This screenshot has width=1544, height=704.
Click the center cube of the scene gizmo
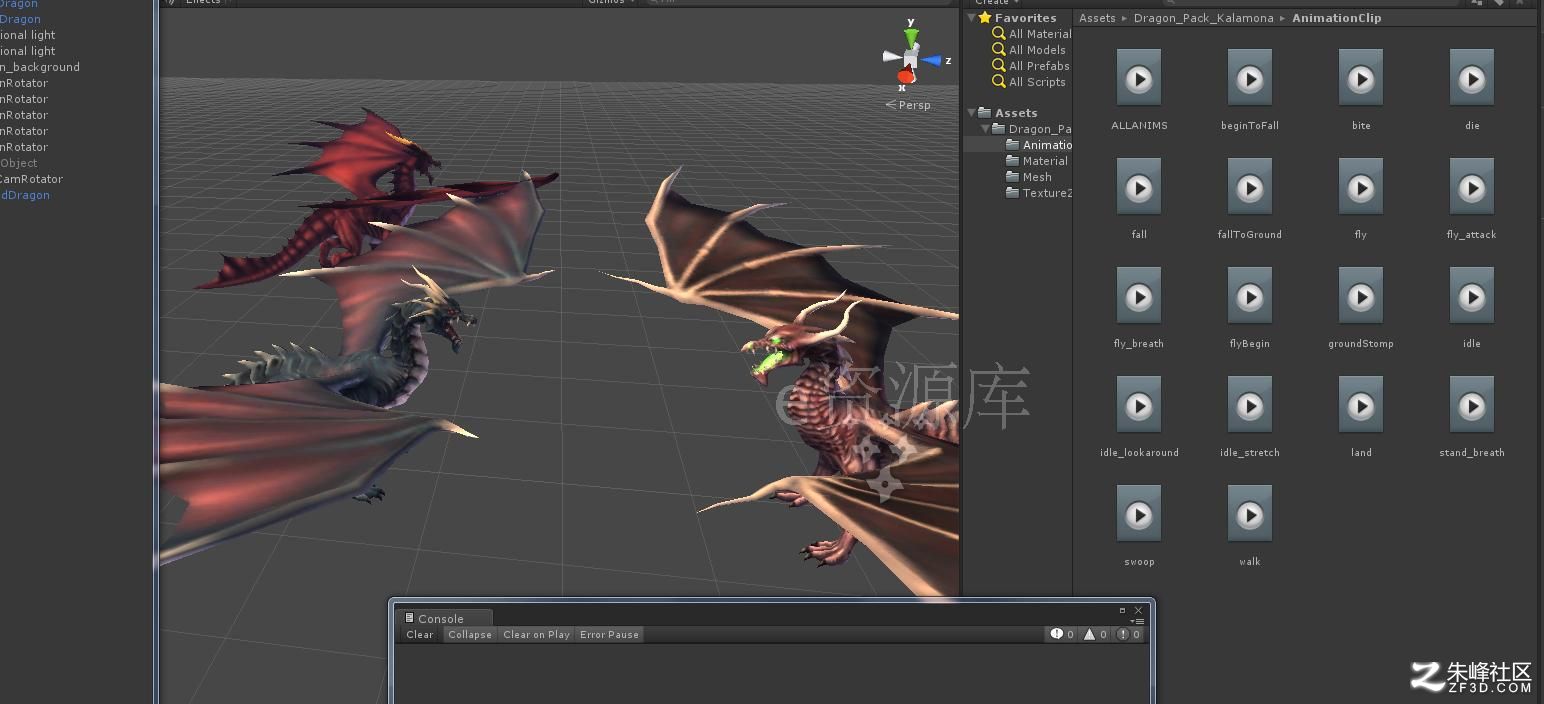(911, 59)
